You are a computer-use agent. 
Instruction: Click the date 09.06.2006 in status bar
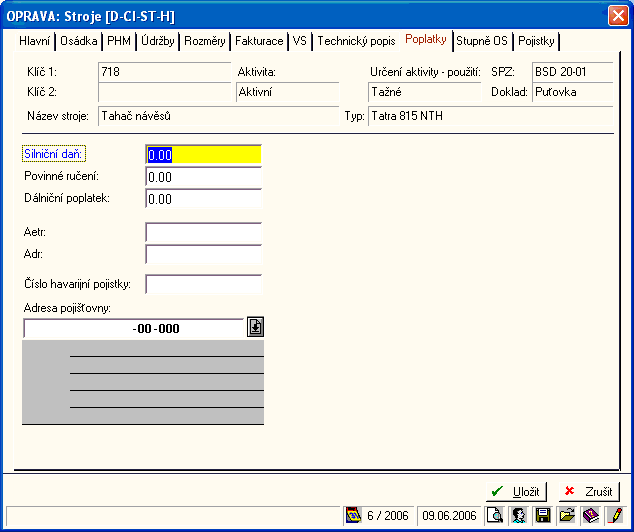[x=449, y=516]
